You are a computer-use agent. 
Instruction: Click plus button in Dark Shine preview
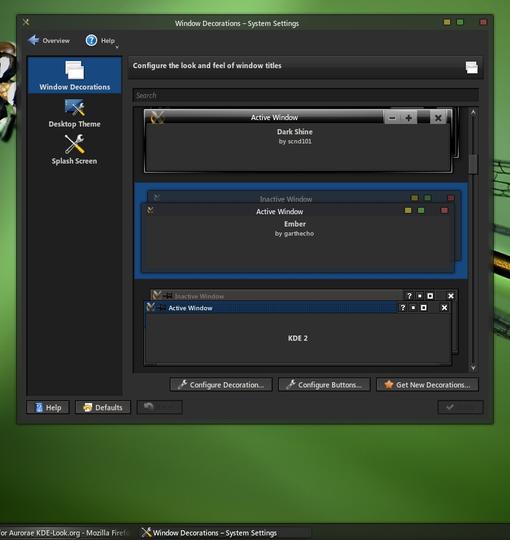408,118
